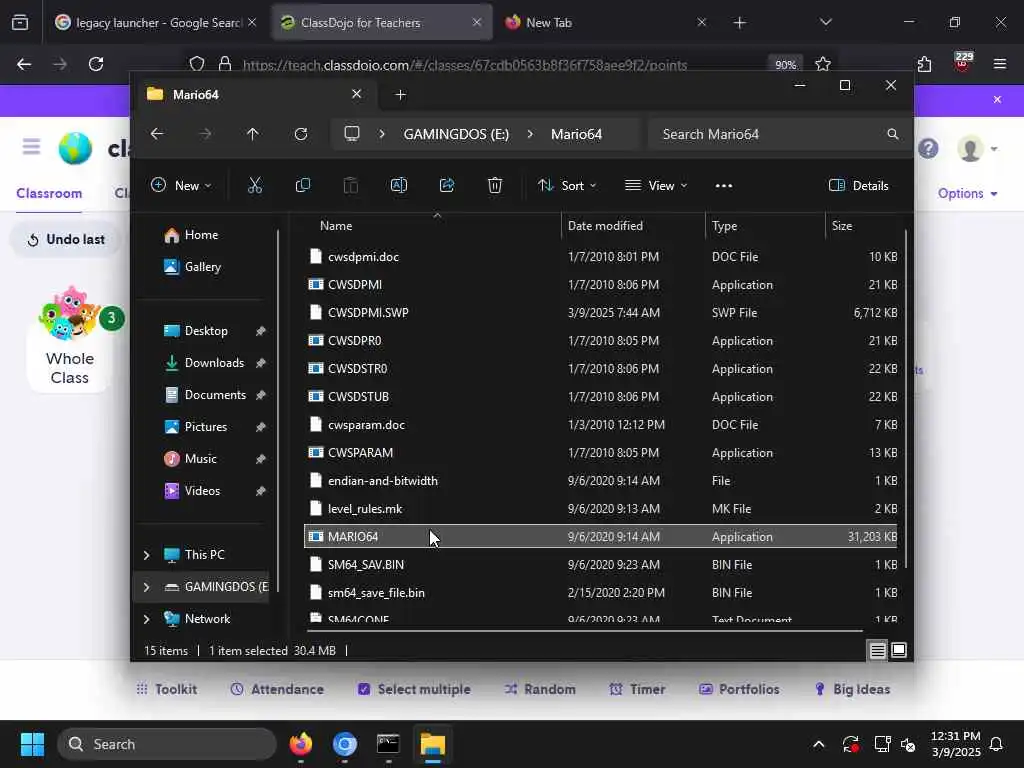This screenshot has height=768, width=1024.
Task: Open Firefox list all tabs dropdown
Action: pyautogui.click(x=825, y=22)
